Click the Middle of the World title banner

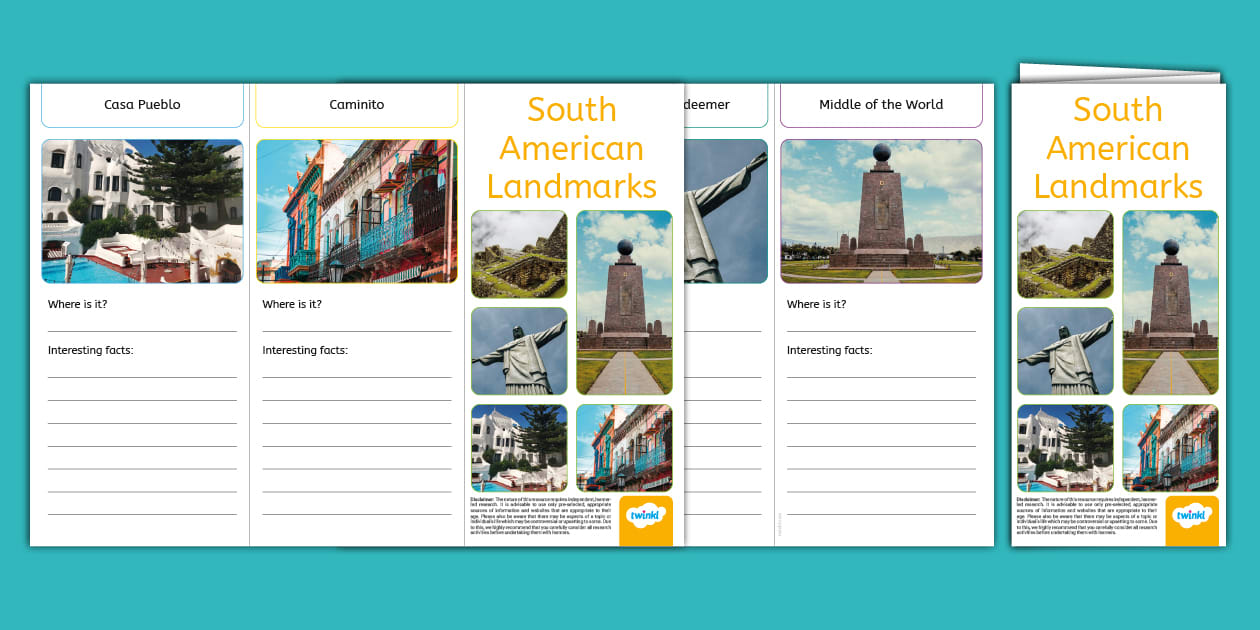click(x=880, y=104)
